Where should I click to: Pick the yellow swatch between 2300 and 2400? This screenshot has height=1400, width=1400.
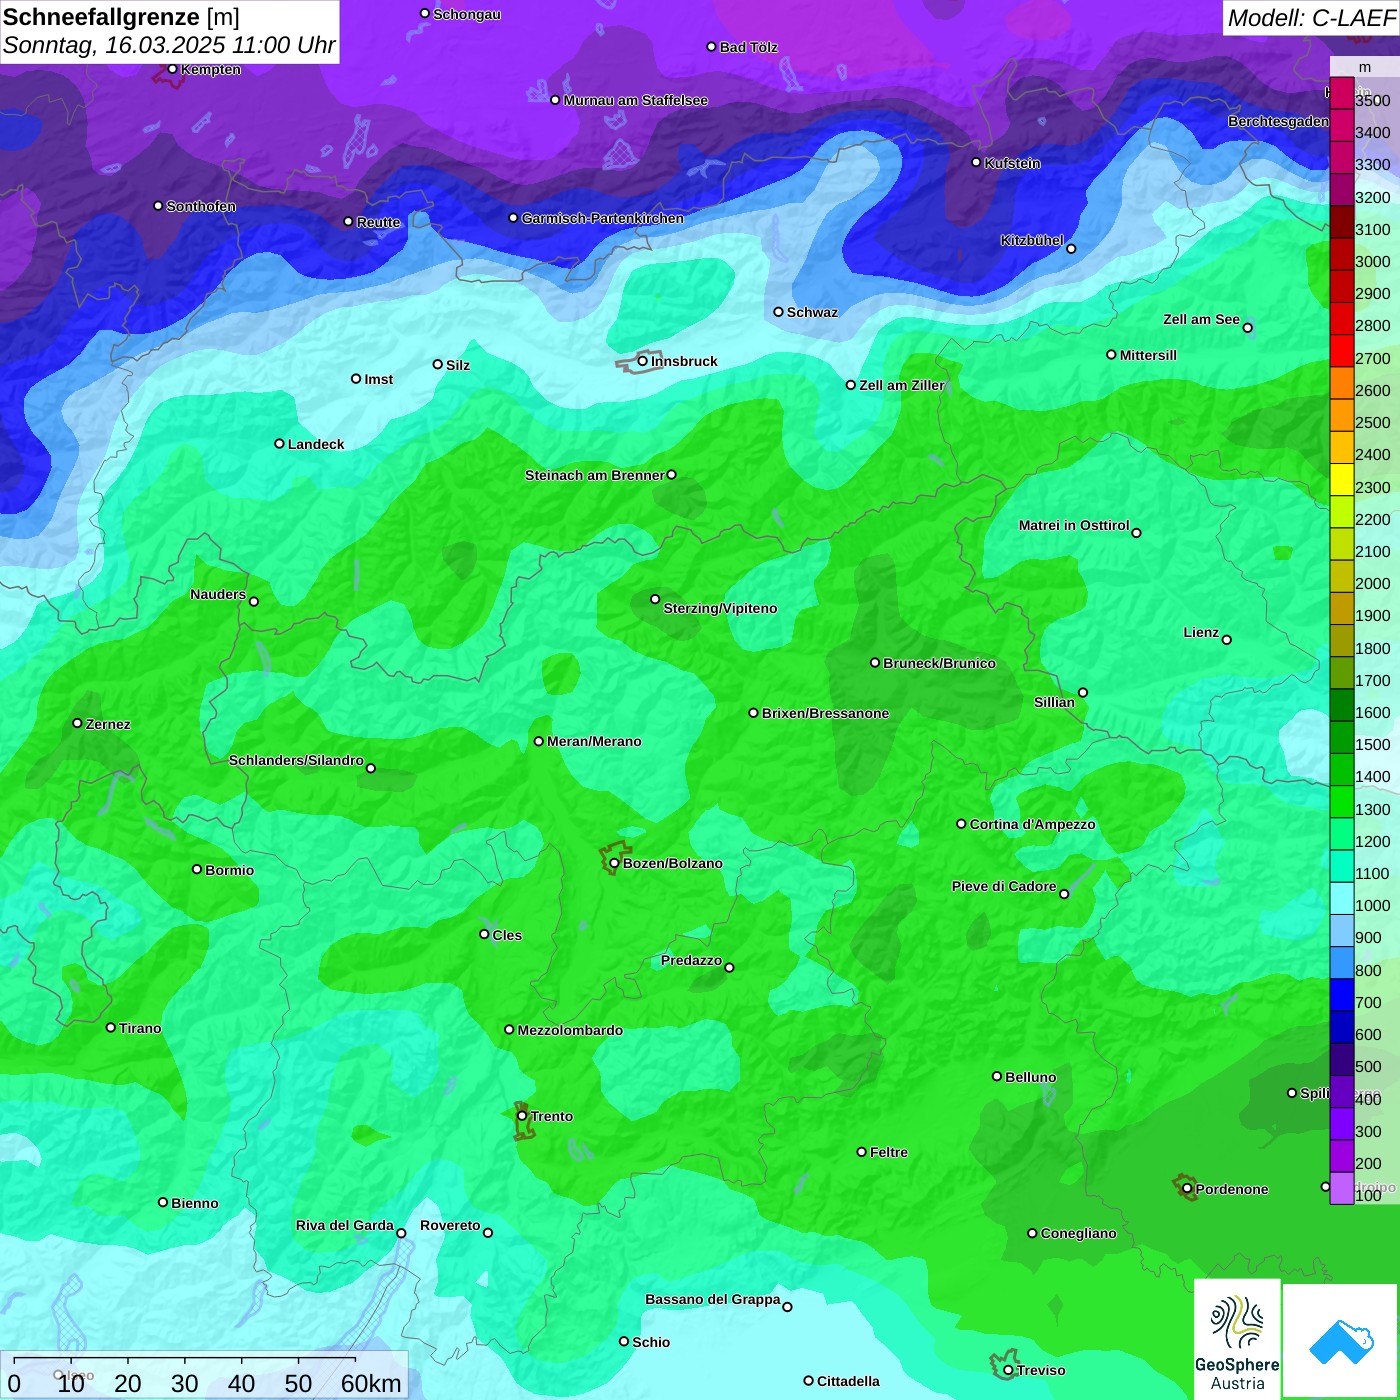(1342, 479)
